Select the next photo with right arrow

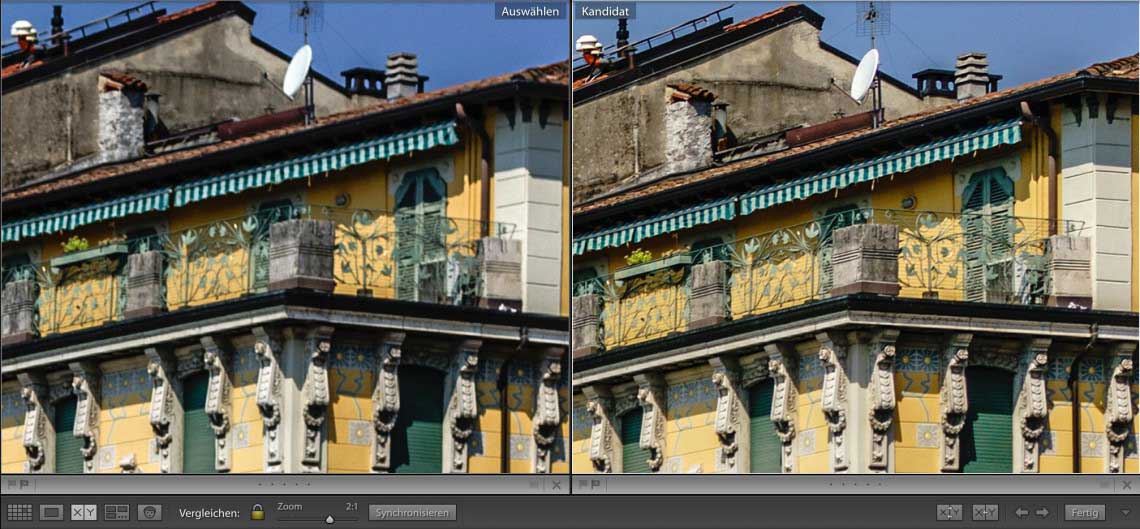pyautogui.click(x=1042, y=512)
